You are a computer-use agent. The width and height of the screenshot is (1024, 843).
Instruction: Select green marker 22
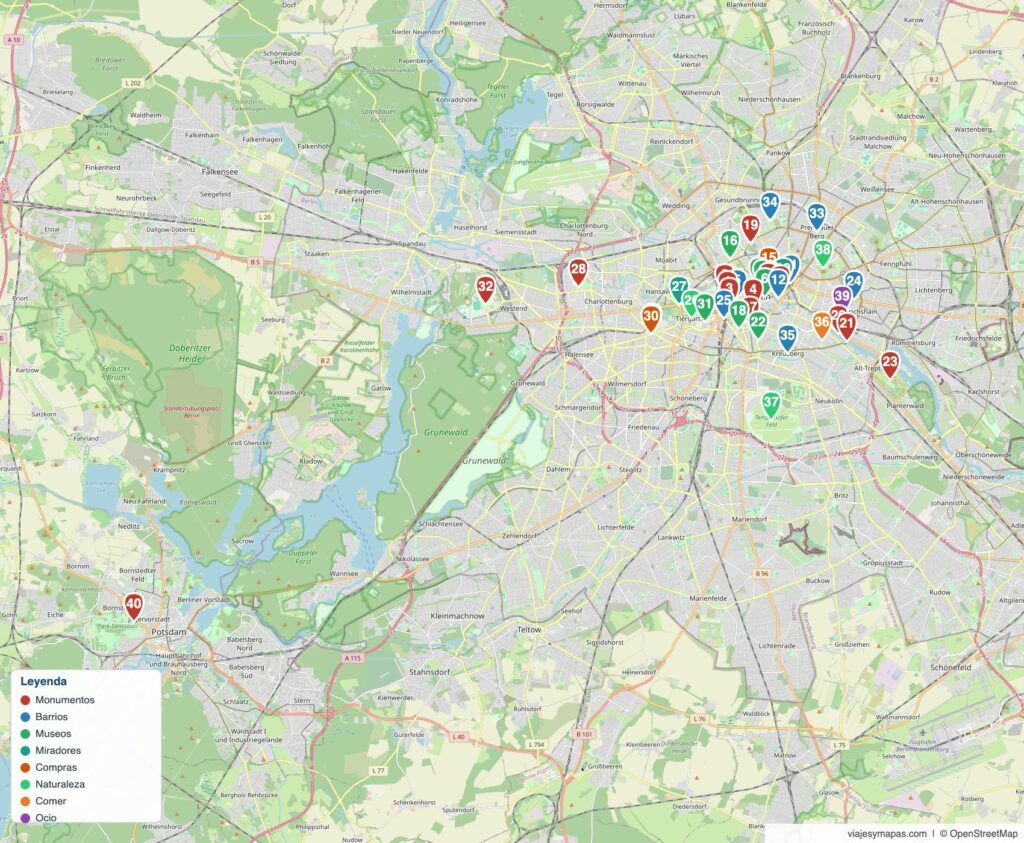pyautogui.click(x=758, y=323)
